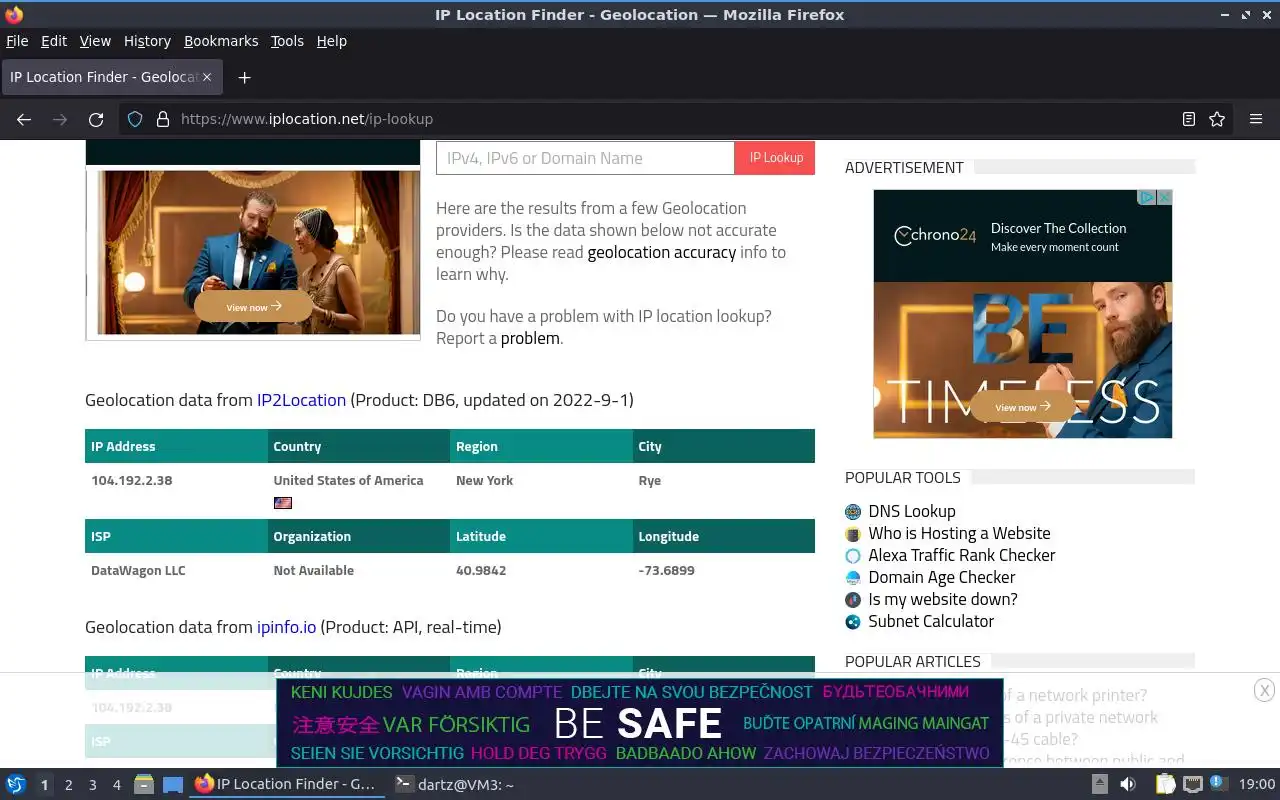Switch to workspace 4 in taskbar
This screenshot has width=1280, height=800.
116,785
